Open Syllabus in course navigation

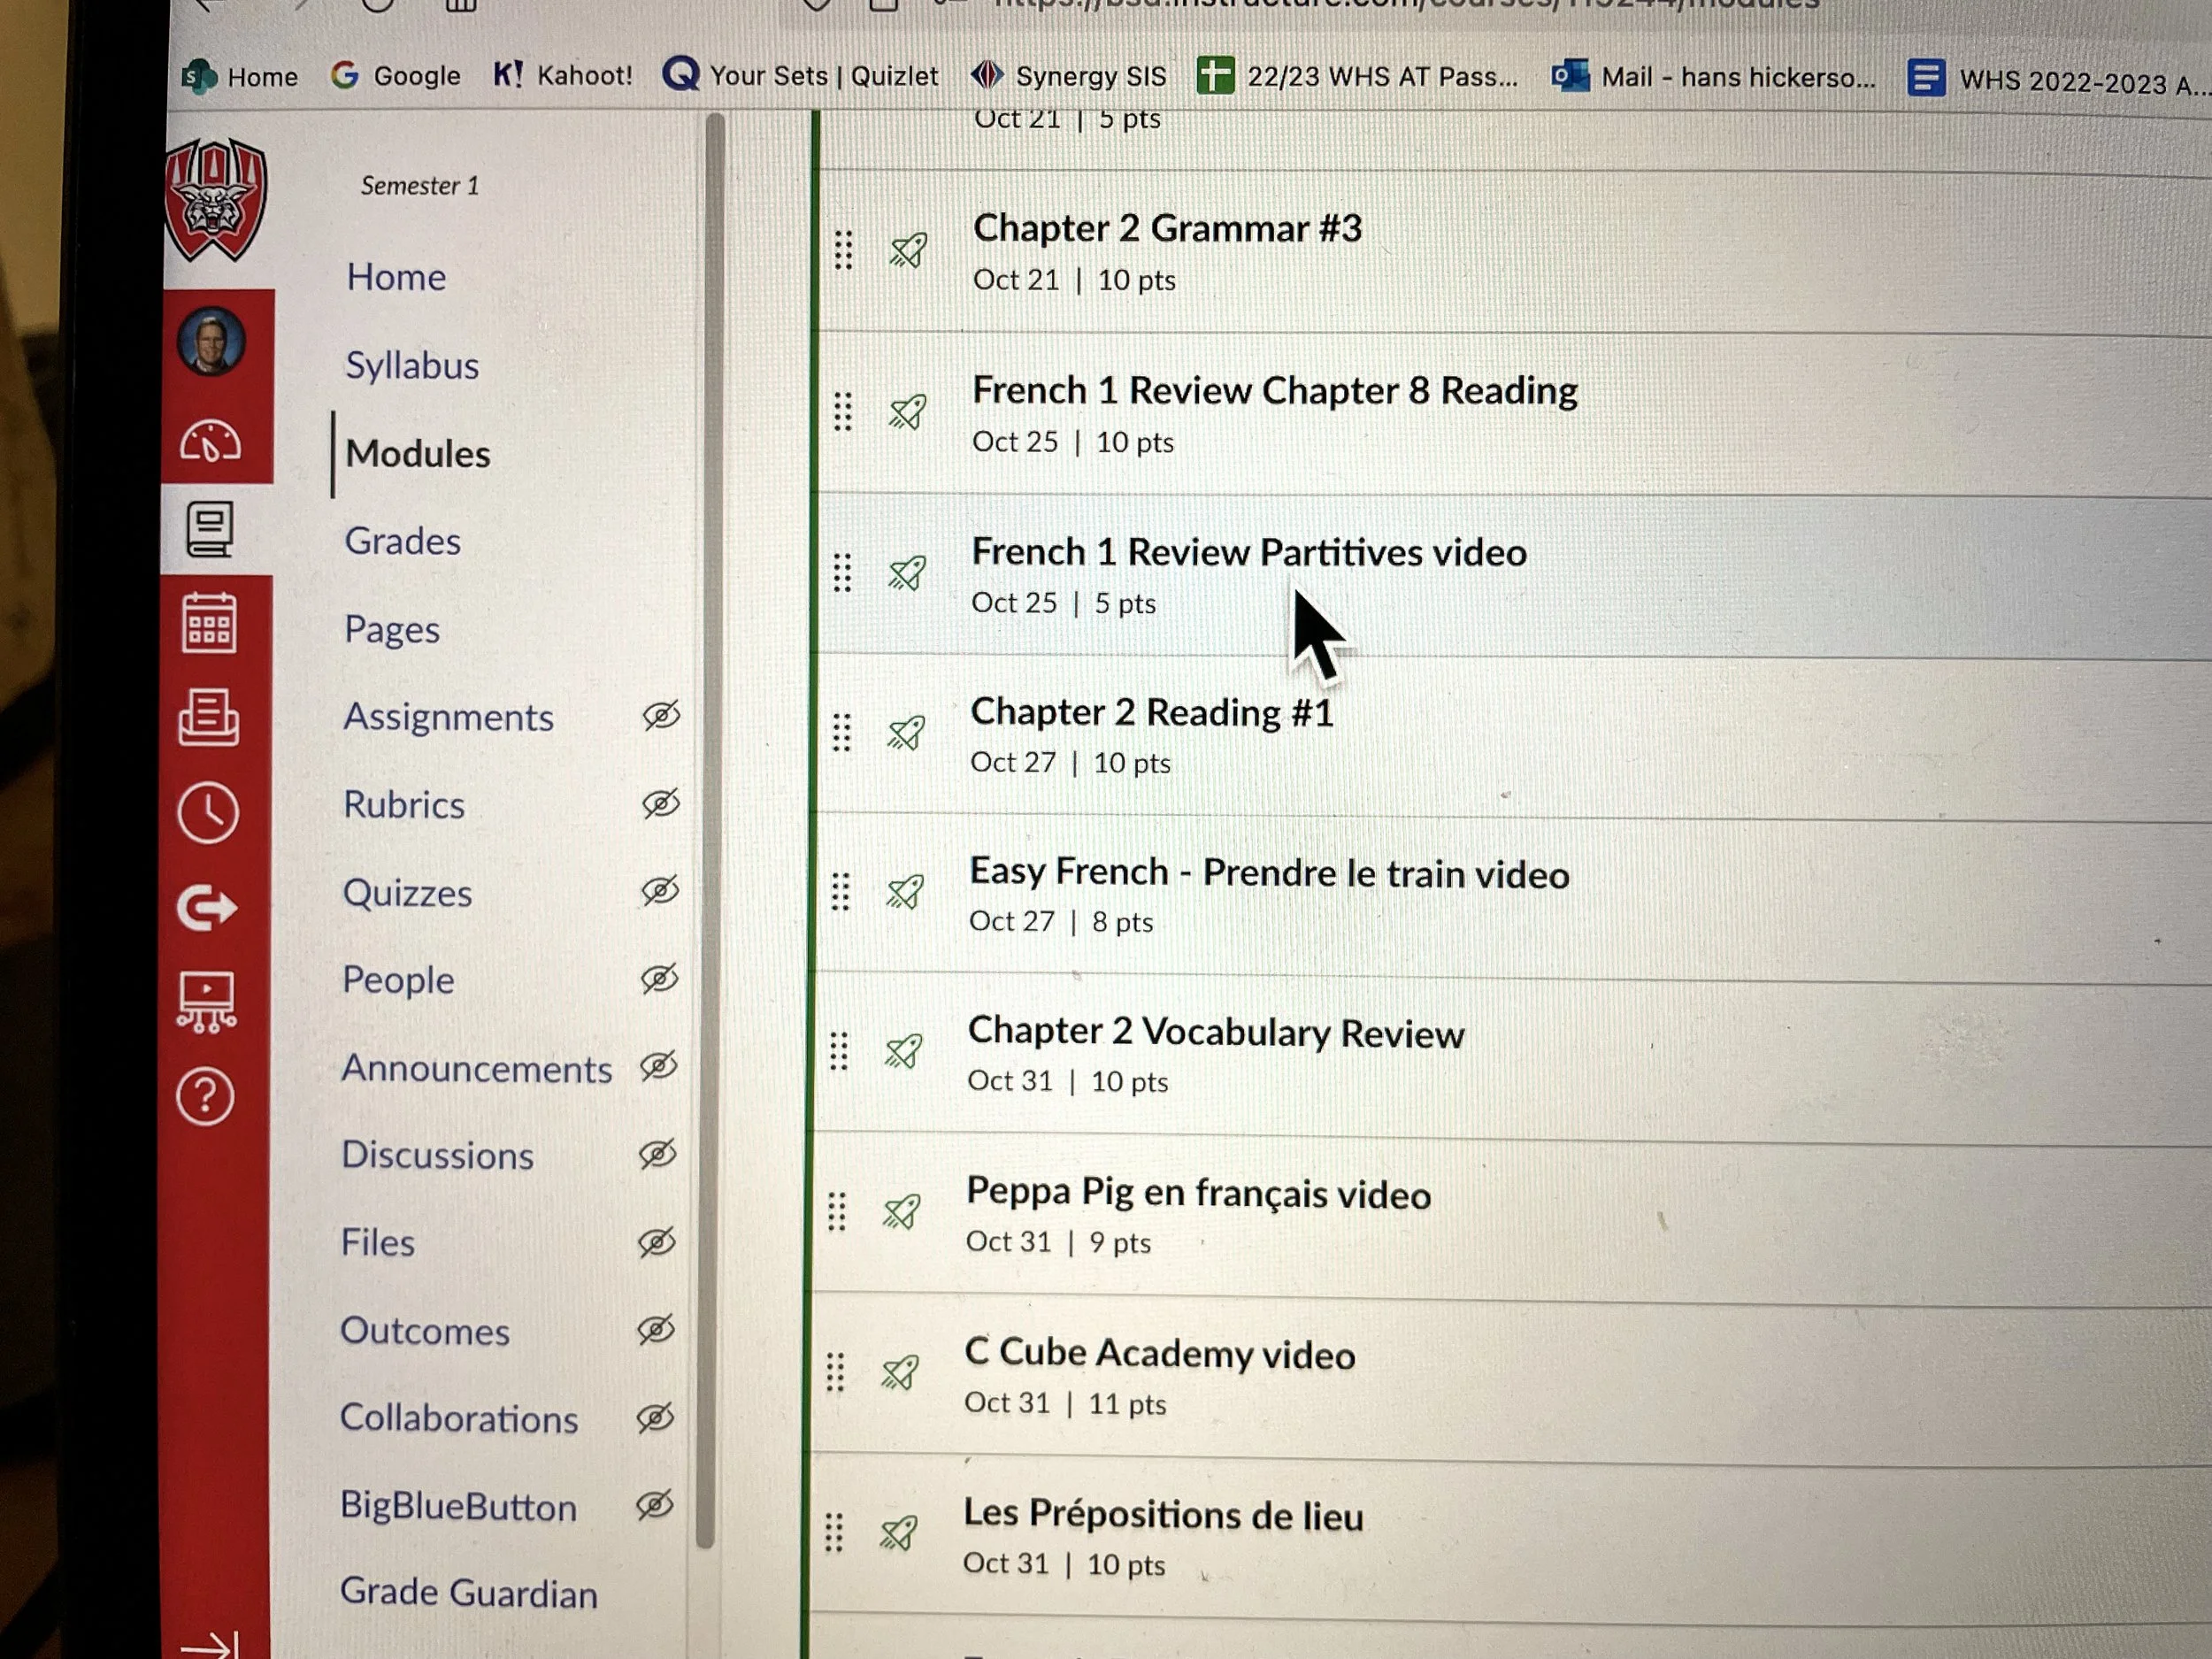[412, 366]
